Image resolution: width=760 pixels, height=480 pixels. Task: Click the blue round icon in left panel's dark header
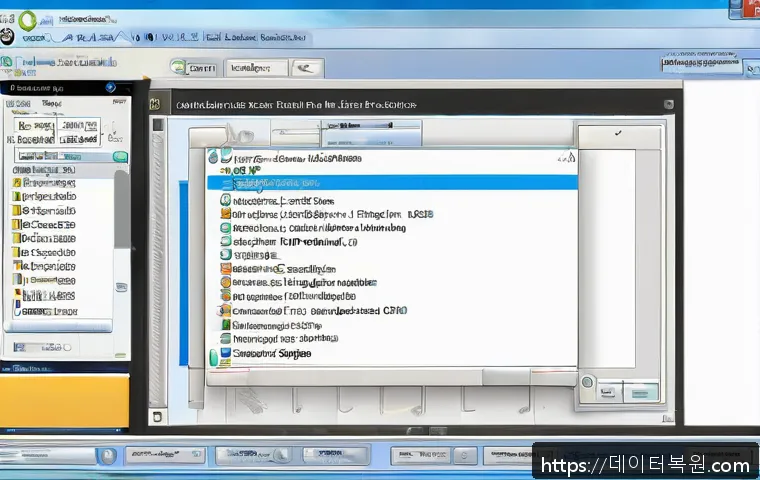coord(110,87)
